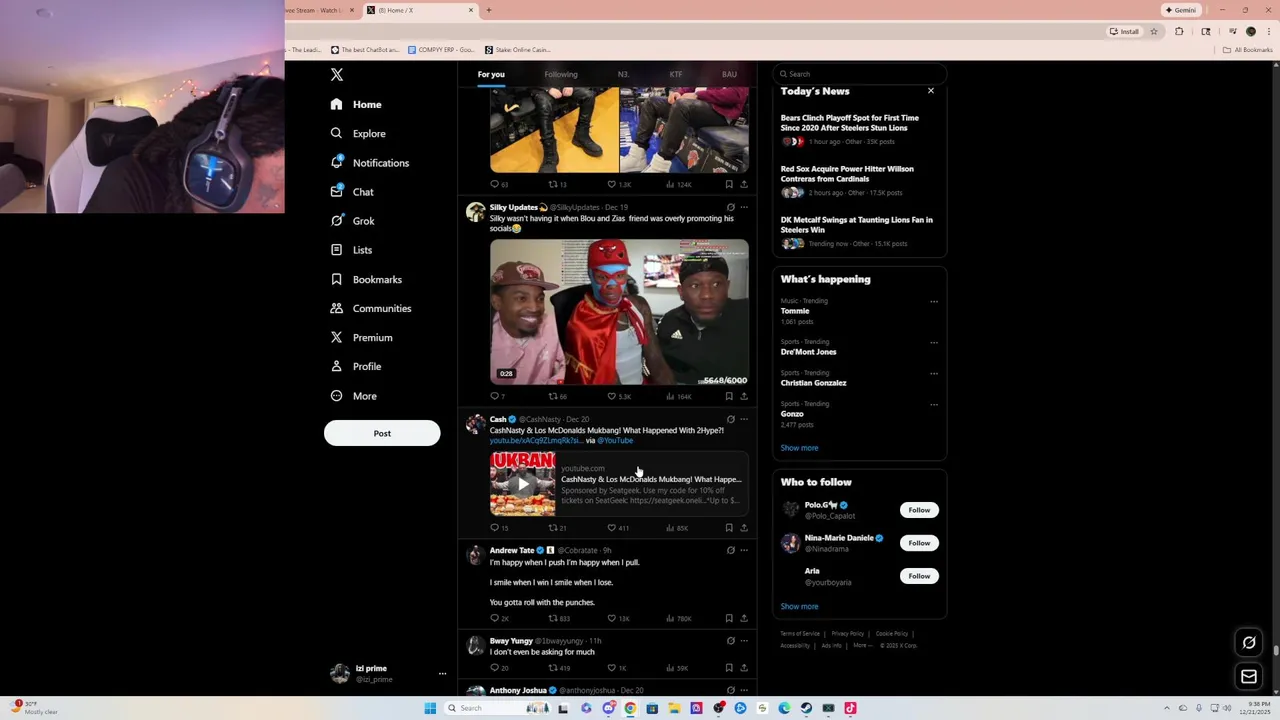Click the Profile person icon
1280x720 pixels.
click(336, 366)
